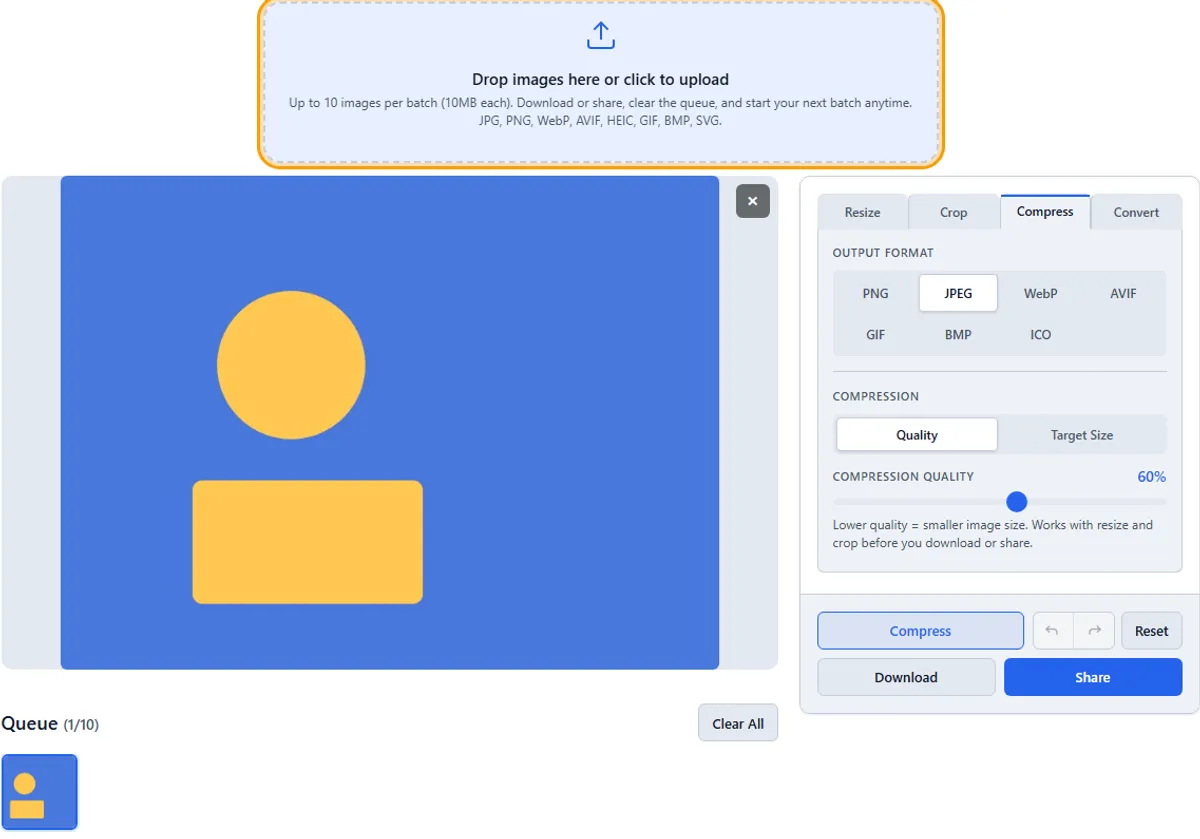Switch to the Crop tab
This screenshot has width=1200, height=839.
tap(953, 212)
